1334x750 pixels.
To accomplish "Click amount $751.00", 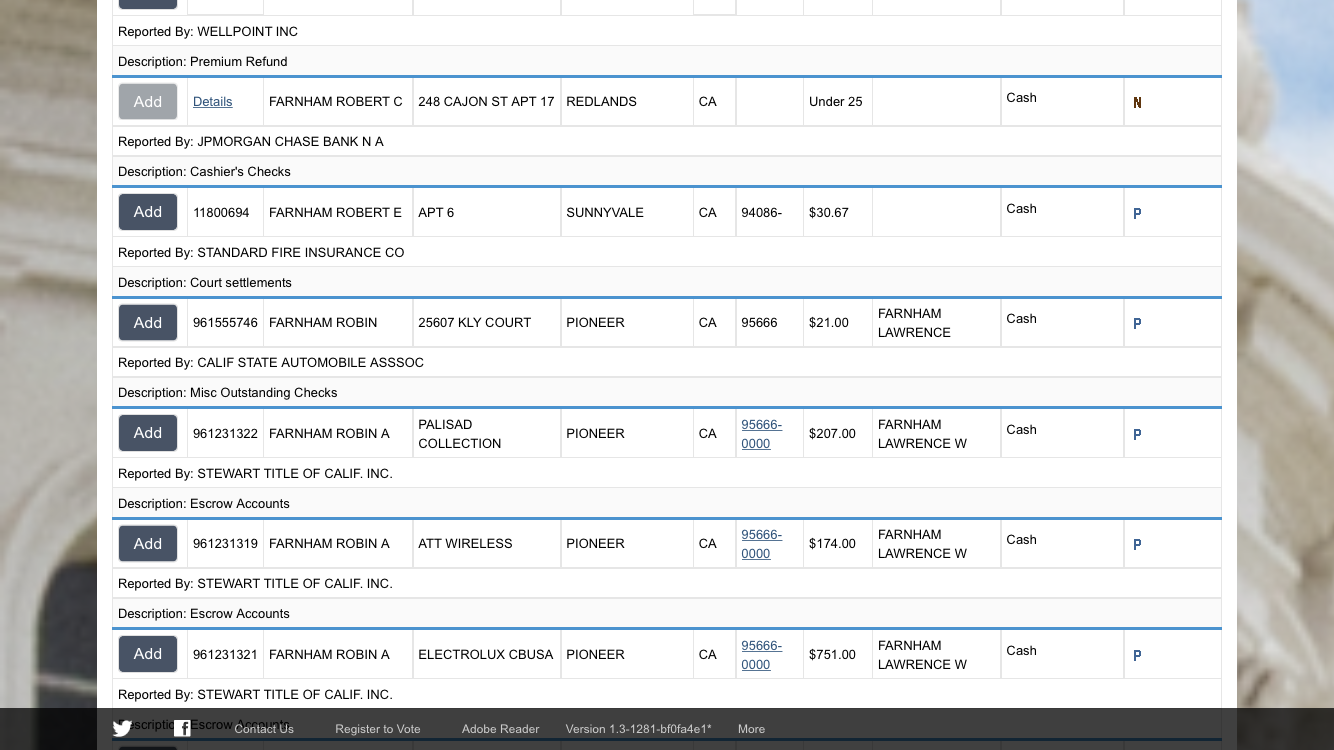I will 832,655.
